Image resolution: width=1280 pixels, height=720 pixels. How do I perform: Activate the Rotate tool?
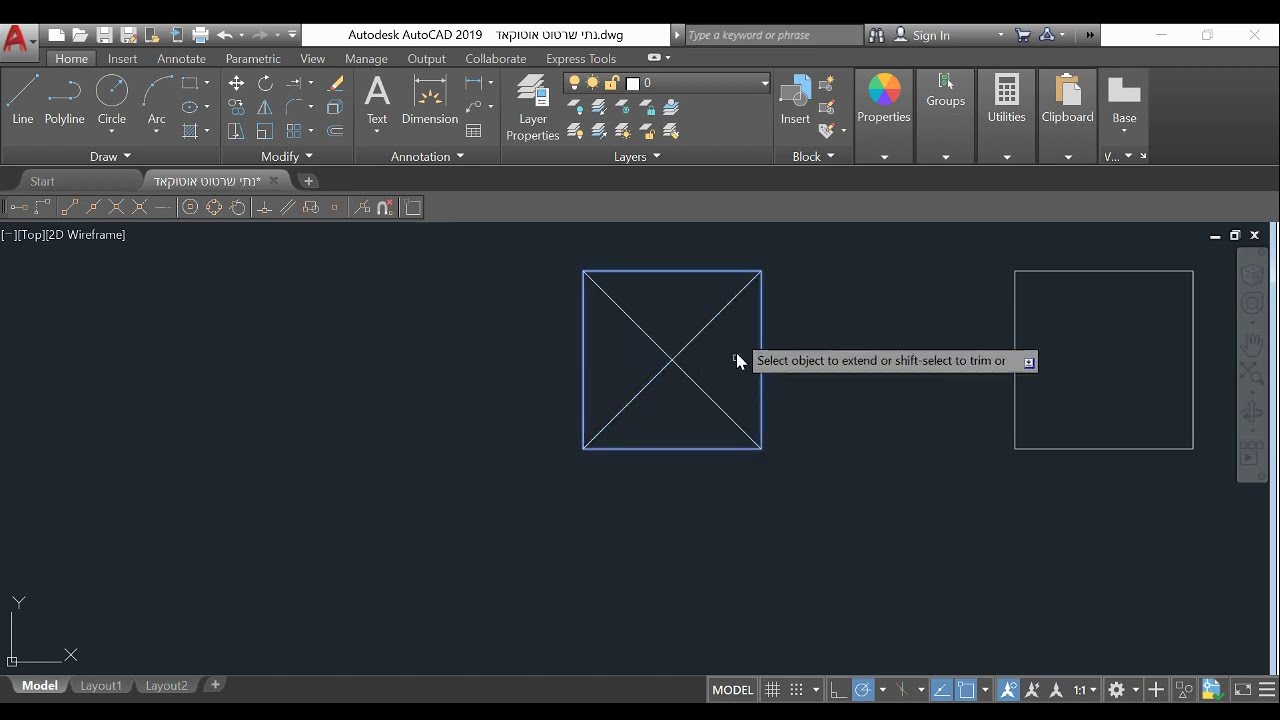pyautogui.click(x=265, y=83)
